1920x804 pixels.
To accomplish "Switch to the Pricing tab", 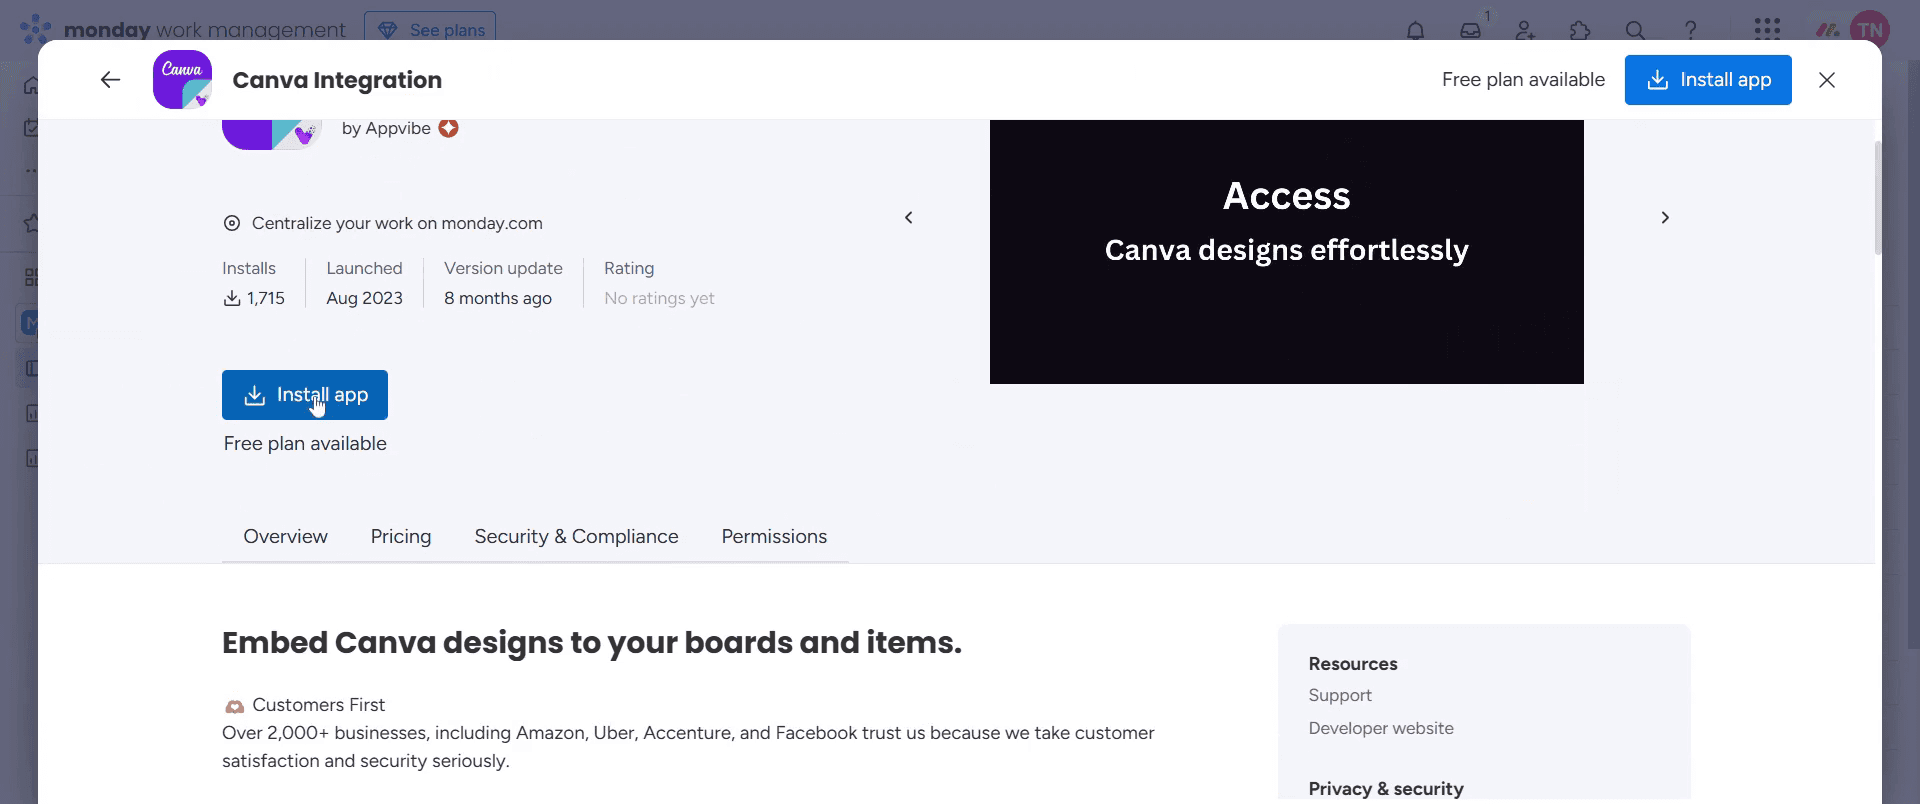I will coord(401,537).
